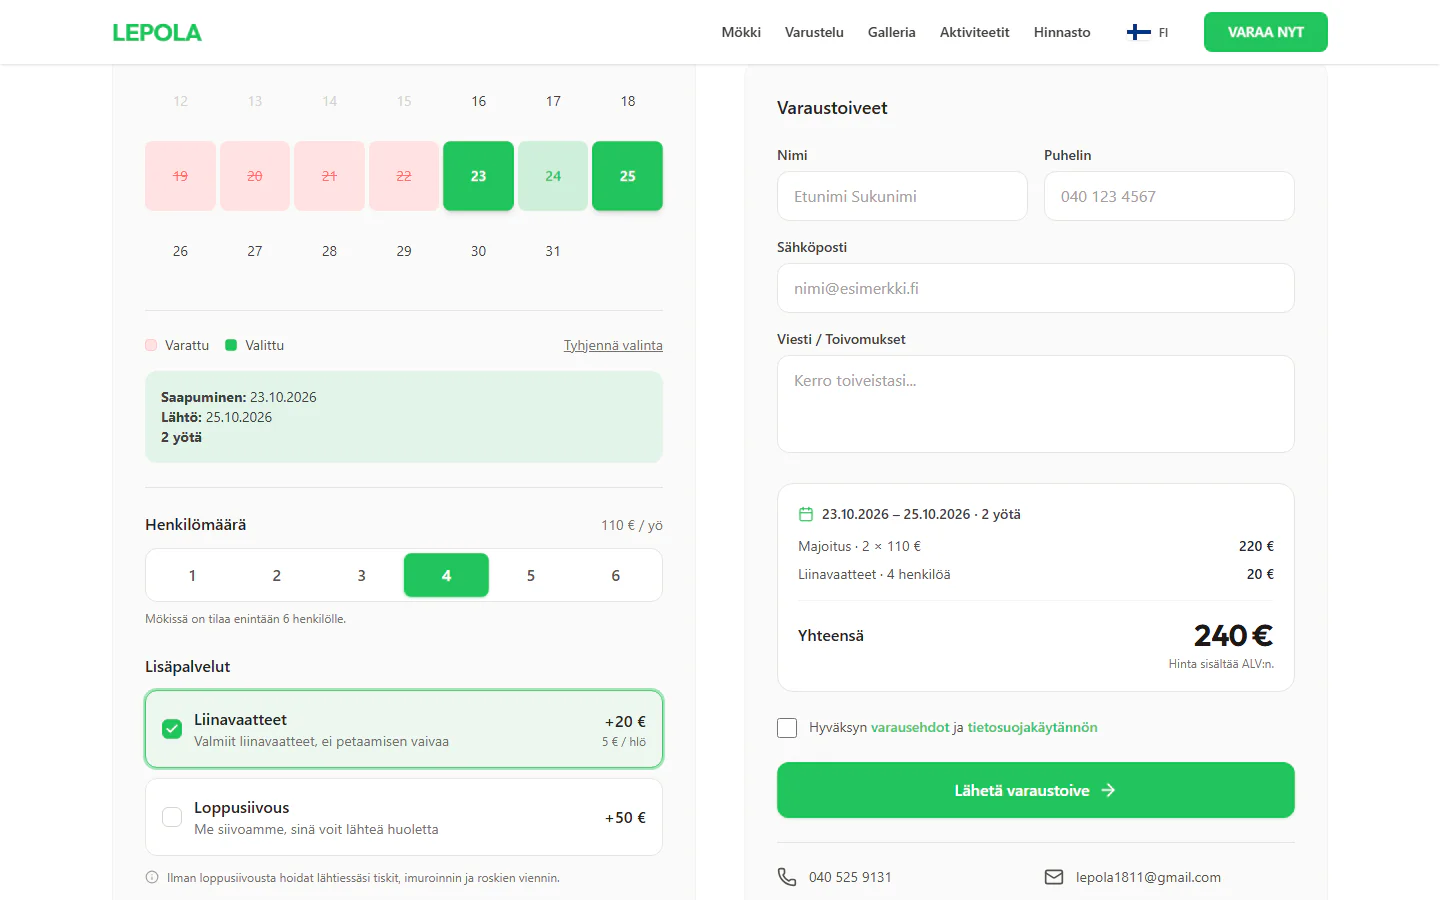The height and width of the screenshot is (900, 1440).
Task: Open the tietosuojakäytännön link
Action: [1032, 728]
